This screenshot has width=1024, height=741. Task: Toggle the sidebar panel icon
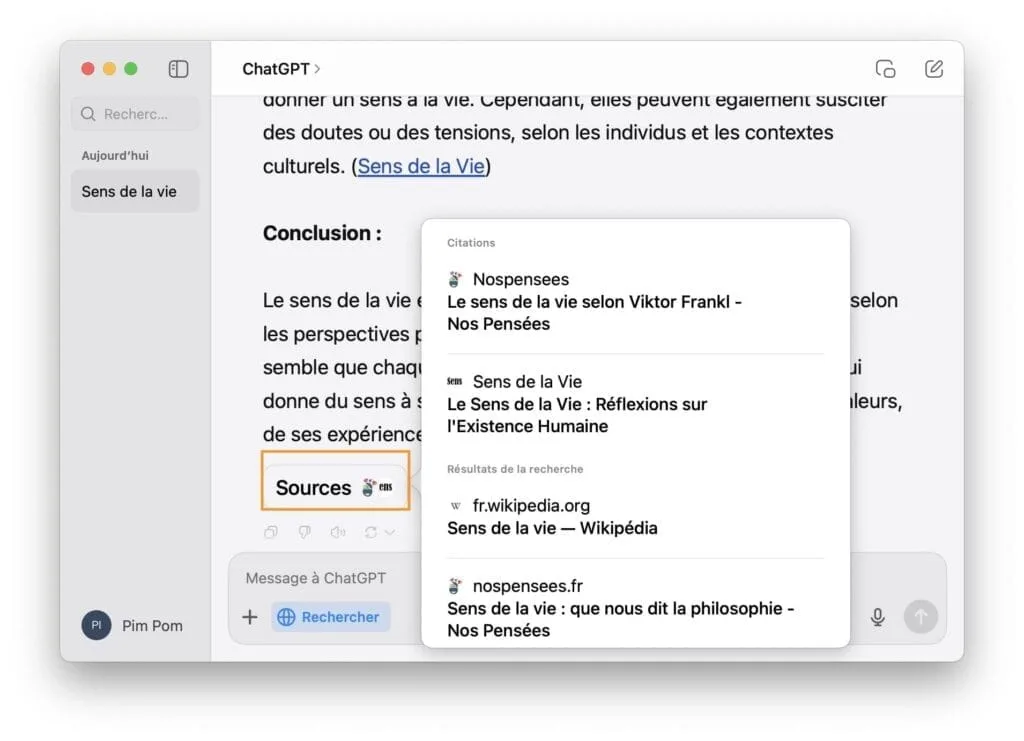click(x=178, y=69)
